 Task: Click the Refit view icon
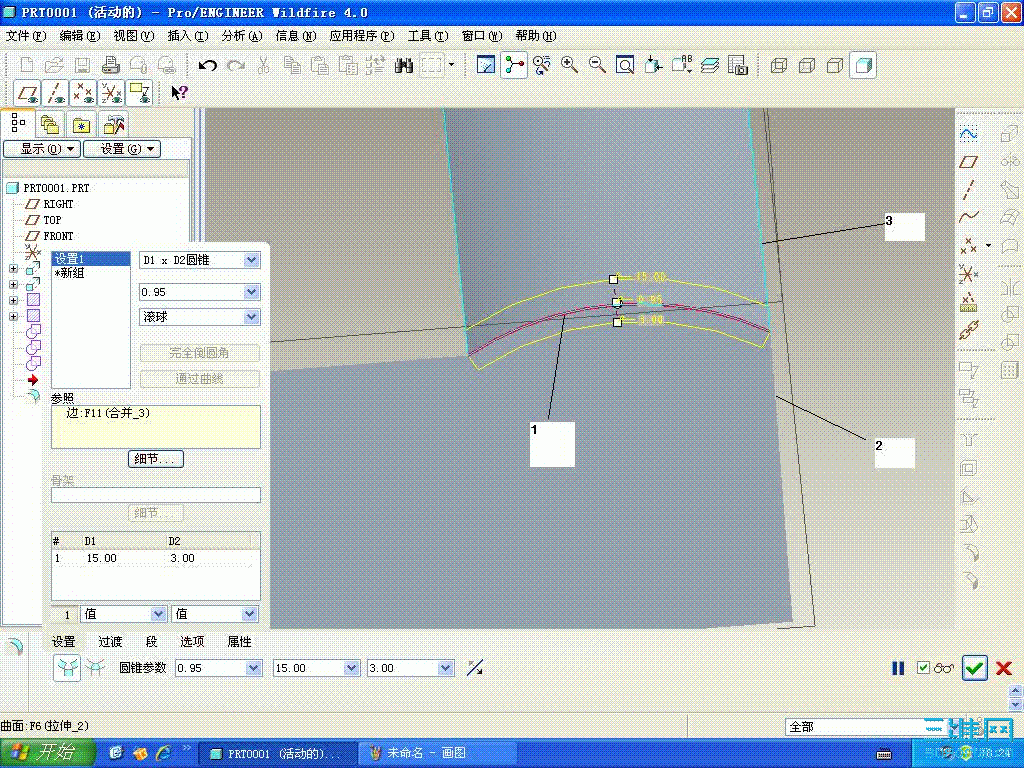(625, 65)
